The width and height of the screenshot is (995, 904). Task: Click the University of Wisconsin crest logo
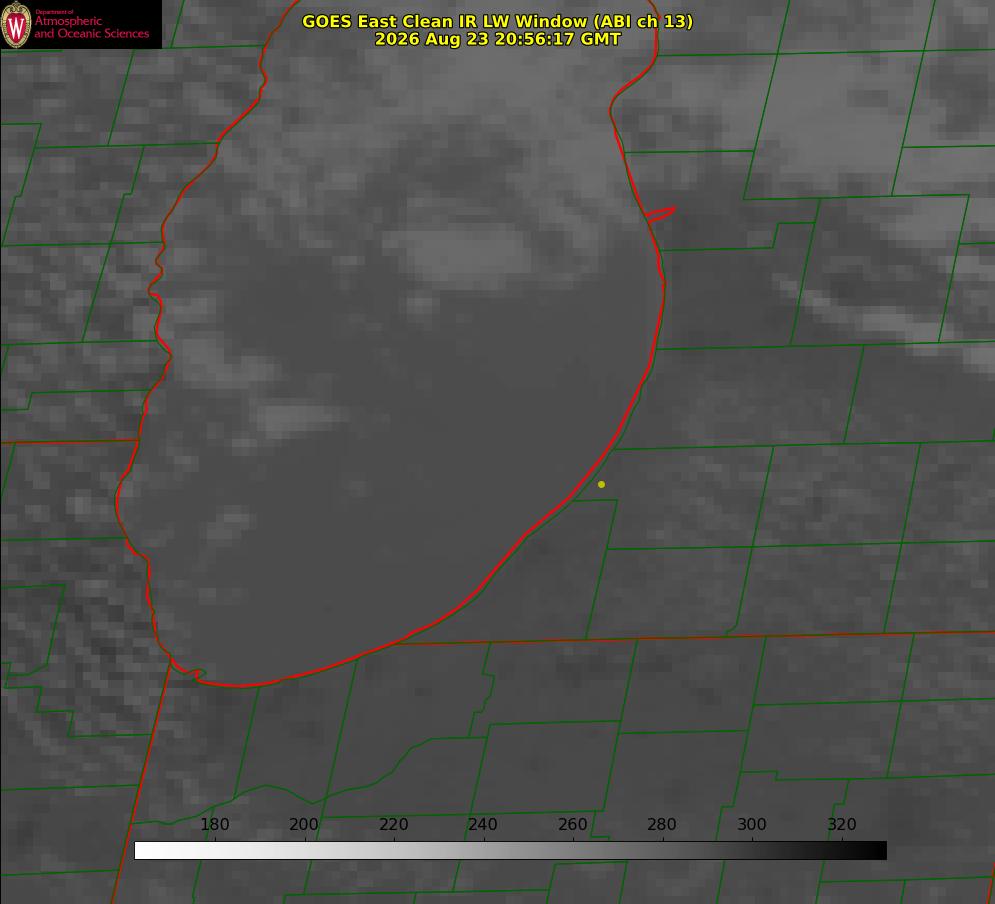16,24
